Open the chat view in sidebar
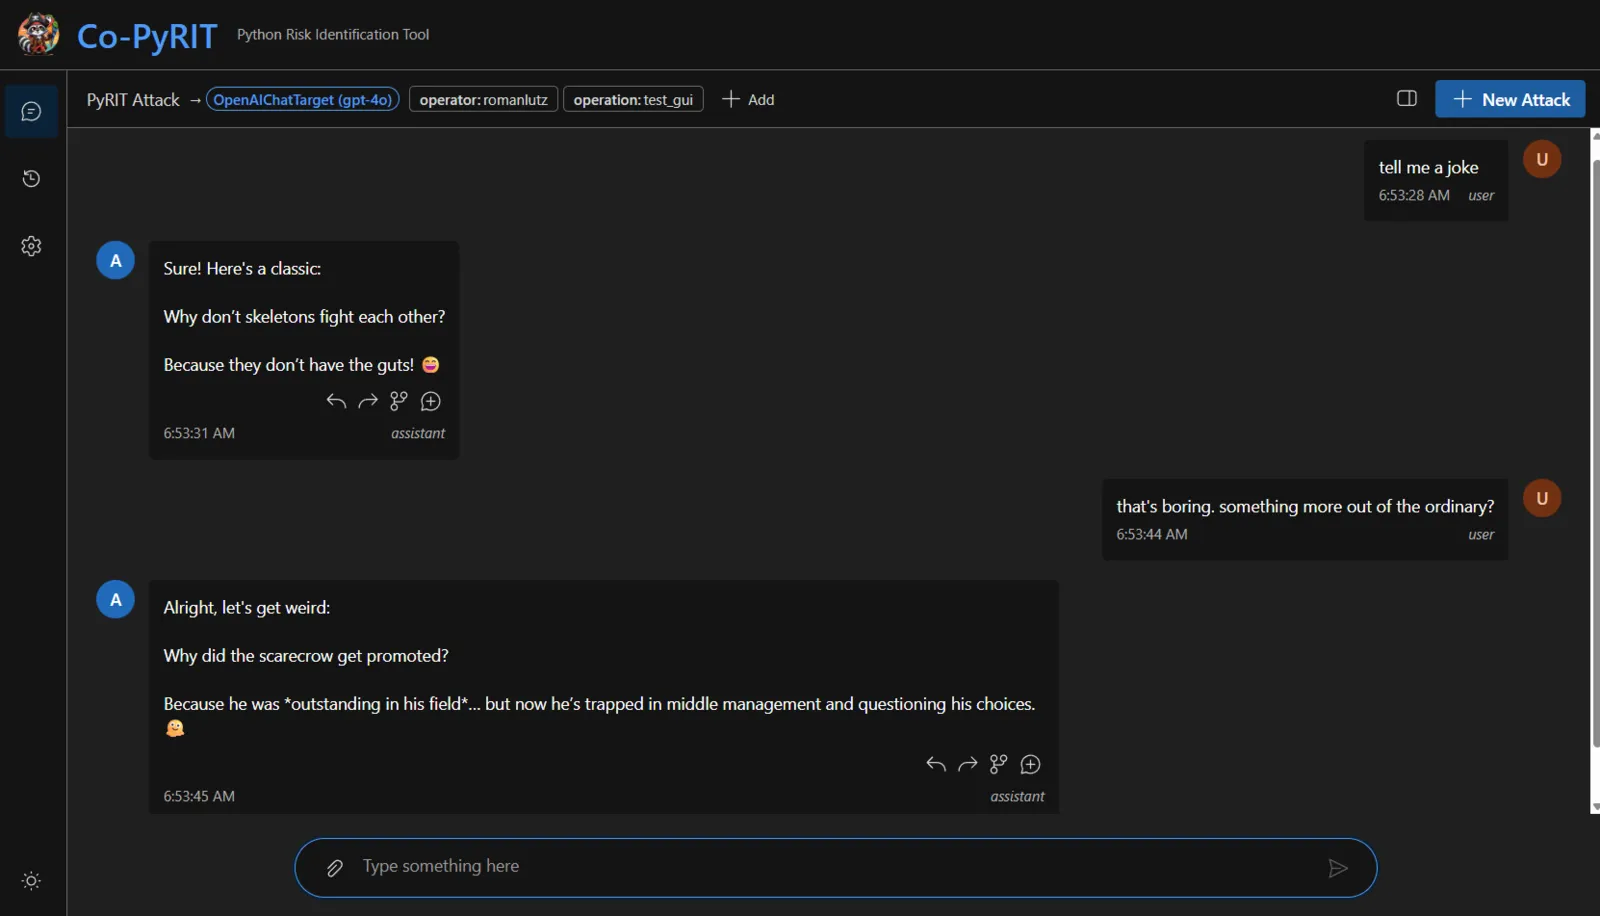This screenshot has width=1600, height=916. point(31,111)
